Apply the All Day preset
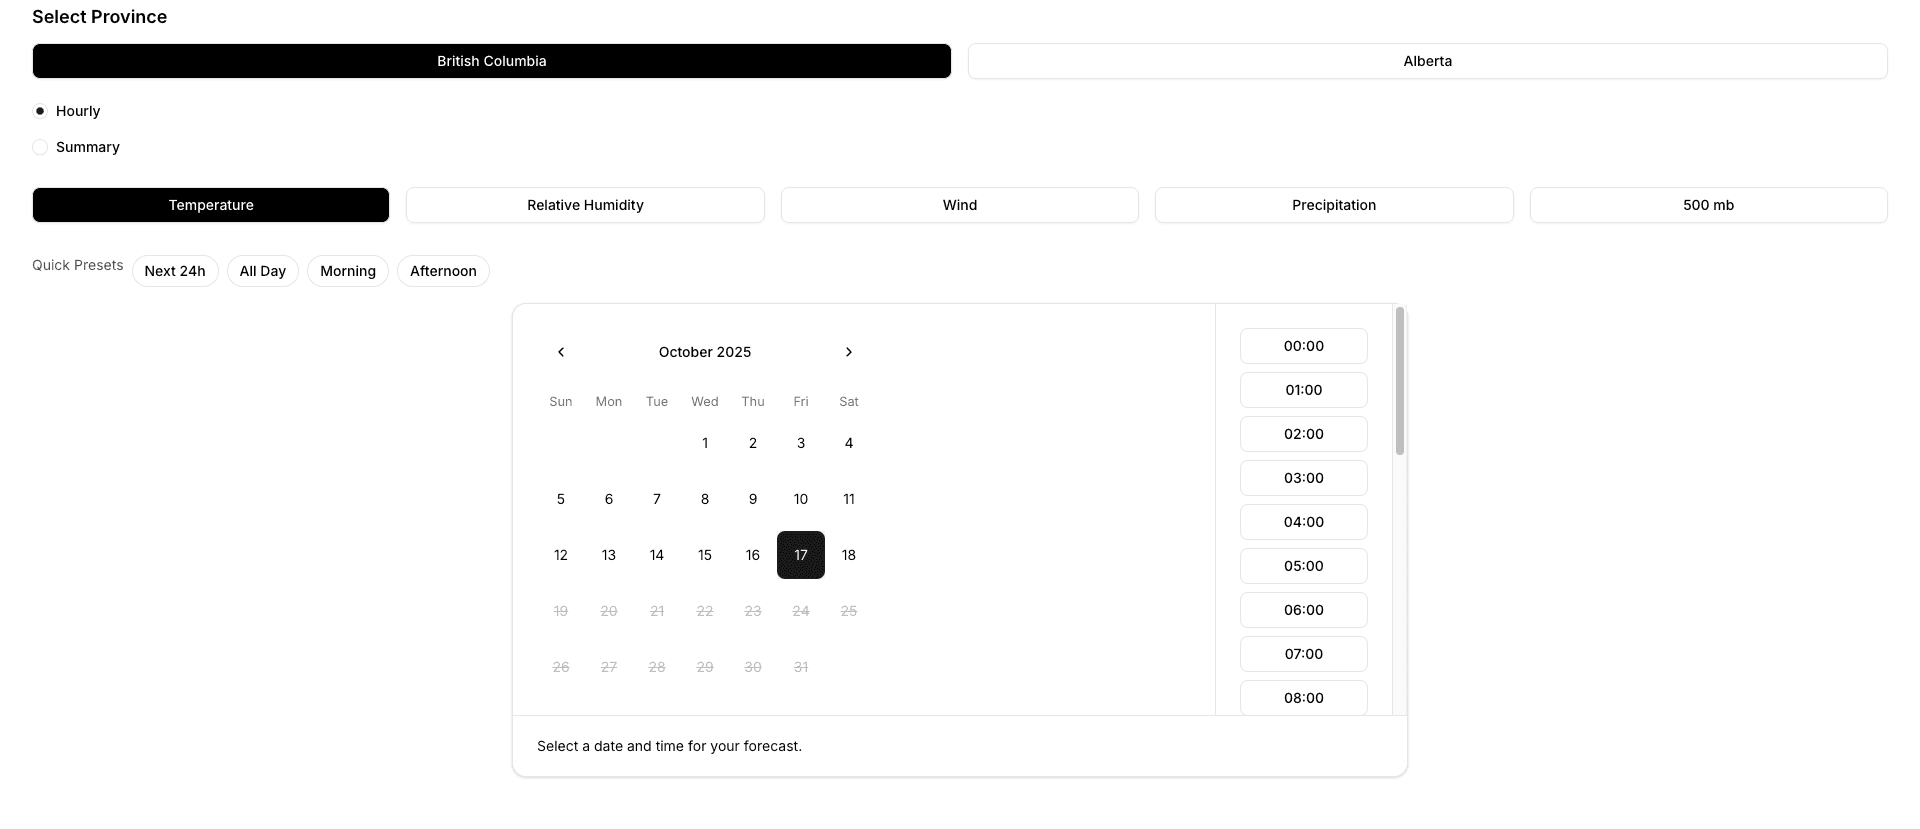This screenshot has width=1920, height=829. click(x=263, y=271)
